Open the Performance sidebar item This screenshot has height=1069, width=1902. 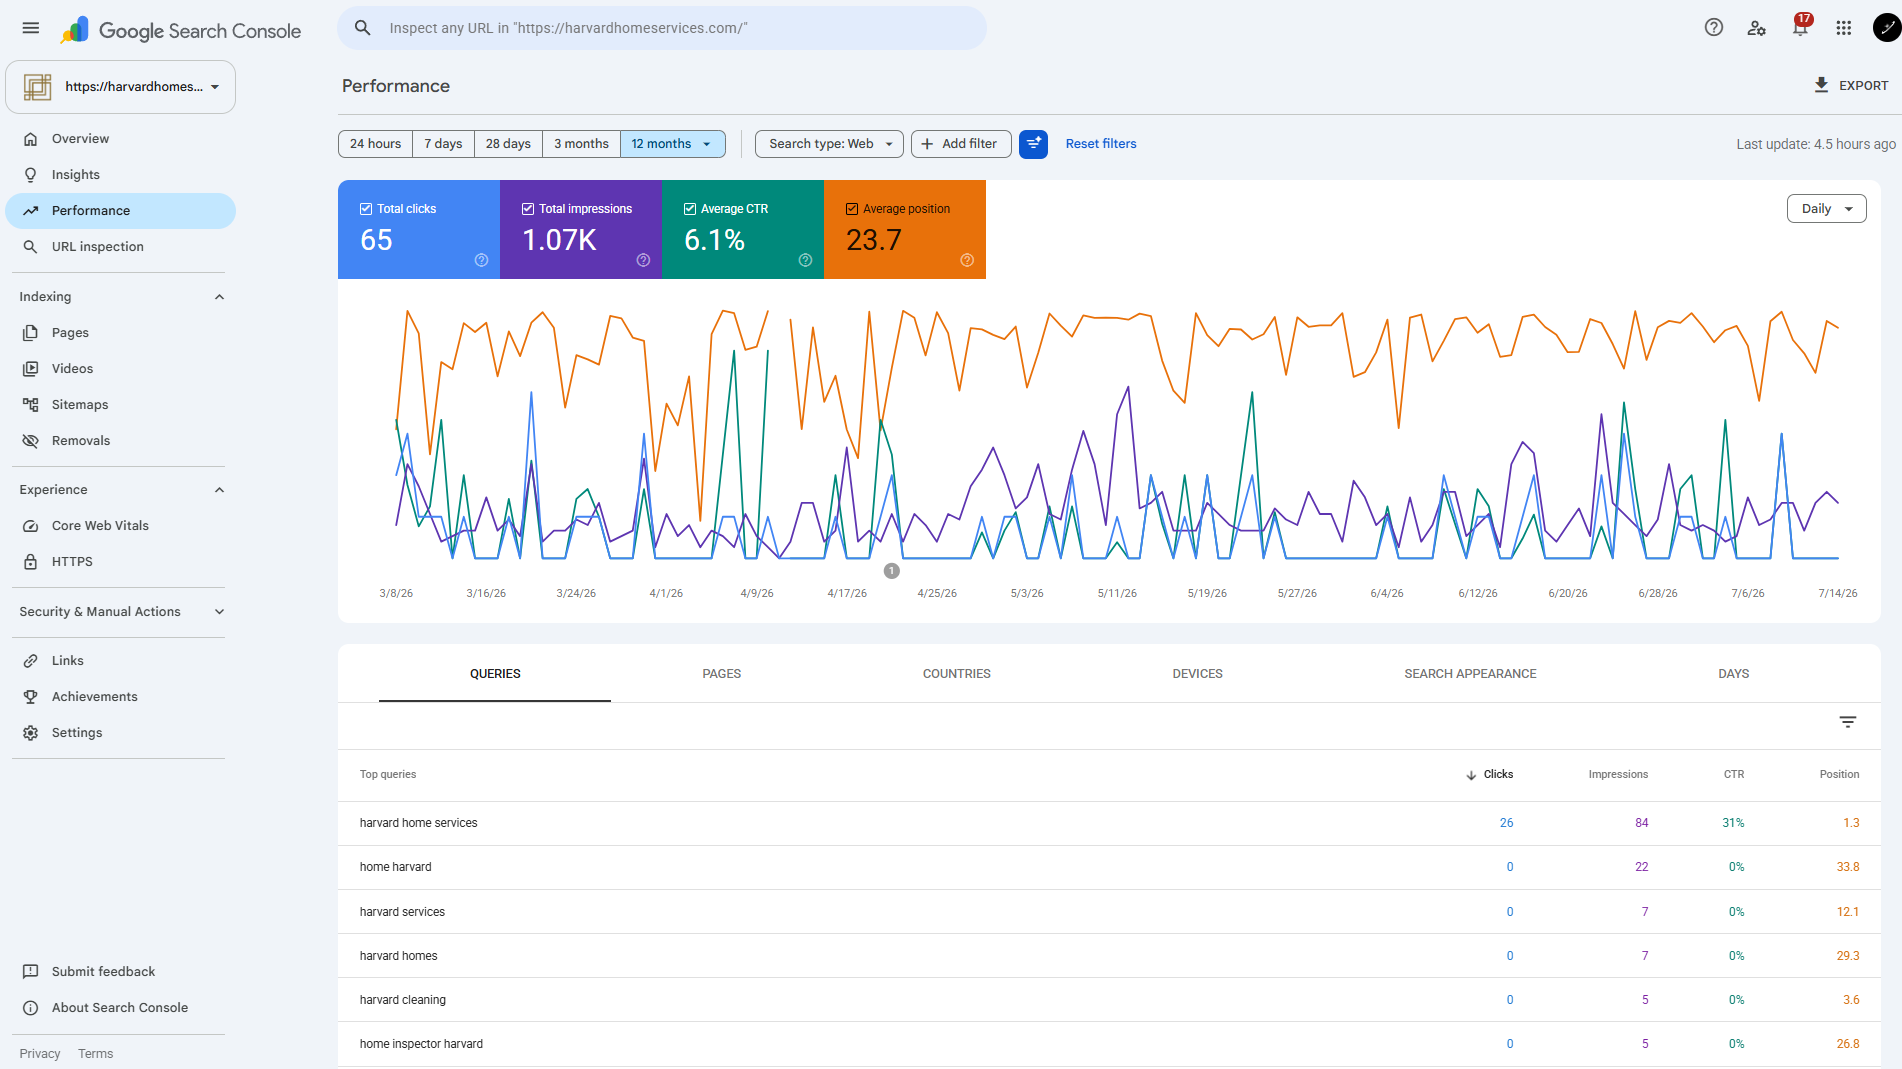point(121,211)
